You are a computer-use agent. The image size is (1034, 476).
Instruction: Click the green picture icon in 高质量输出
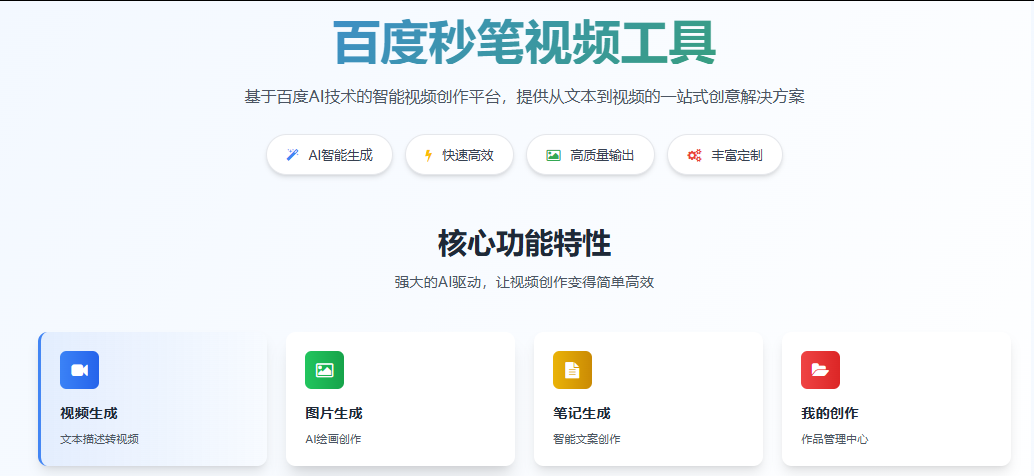point(553,156)
